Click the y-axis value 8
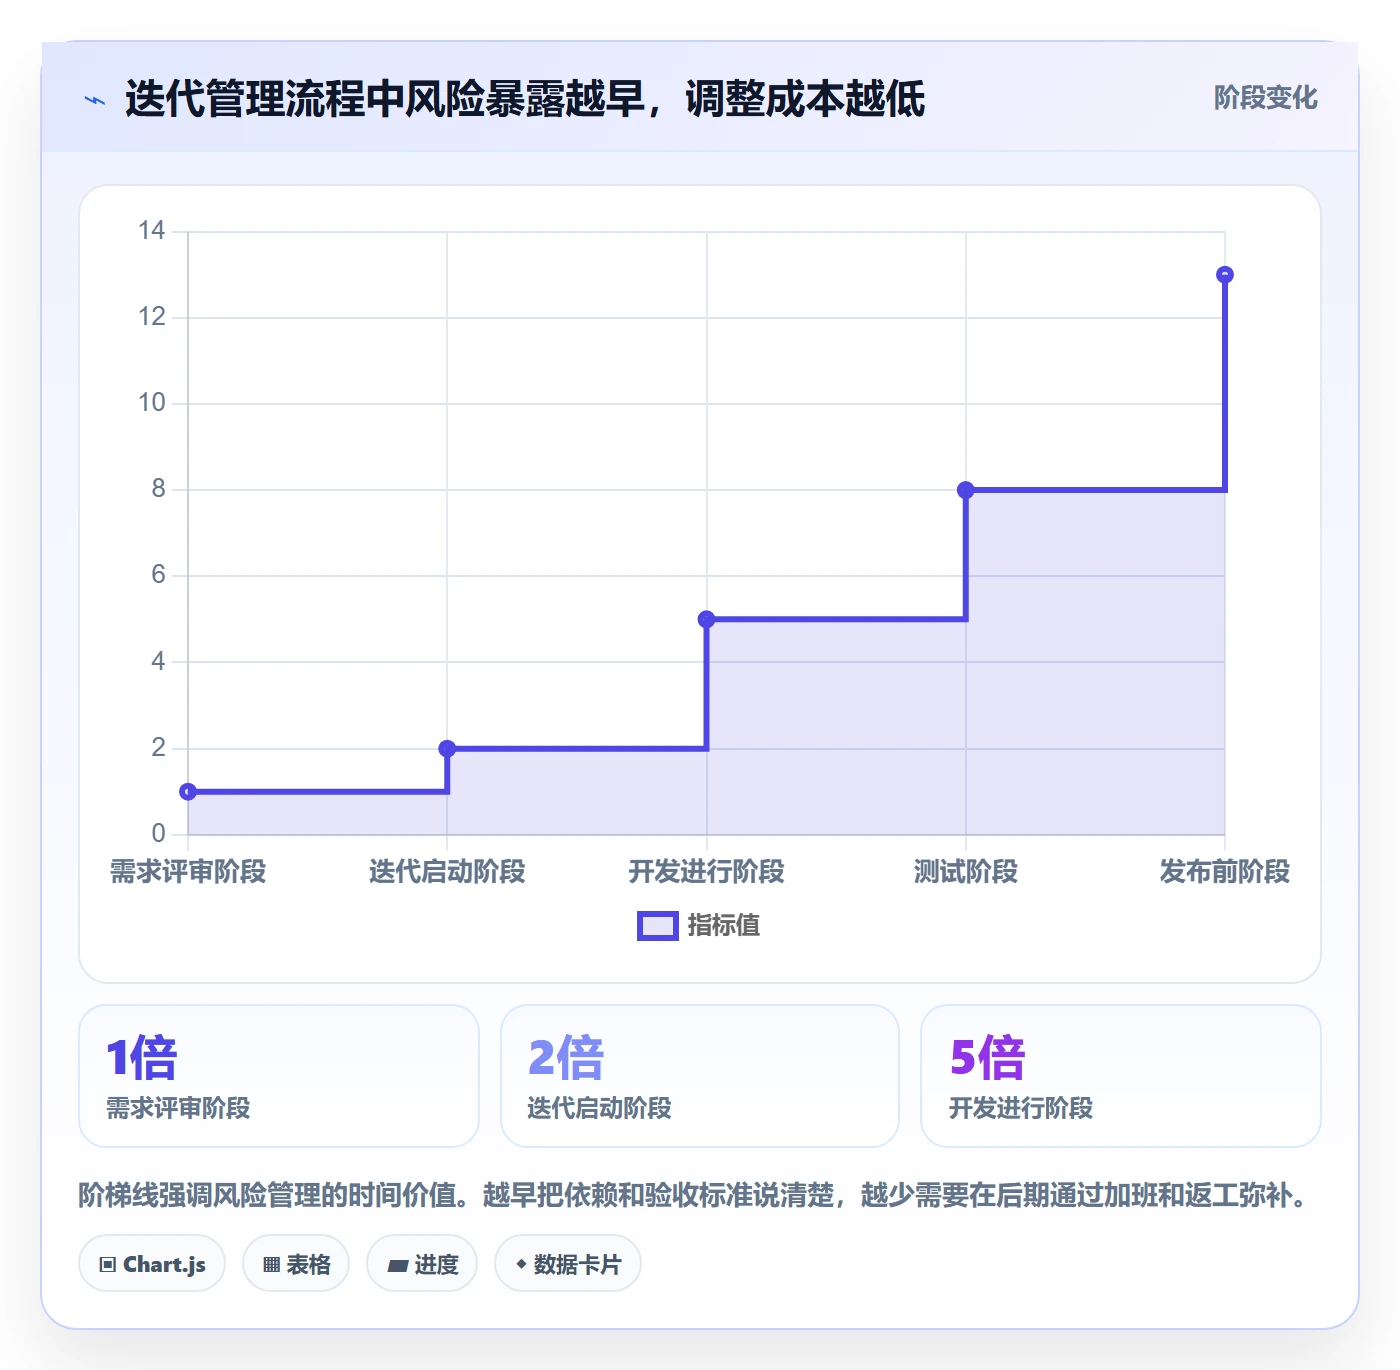Screen dimensions: 1400x1370 click(159, 489)
